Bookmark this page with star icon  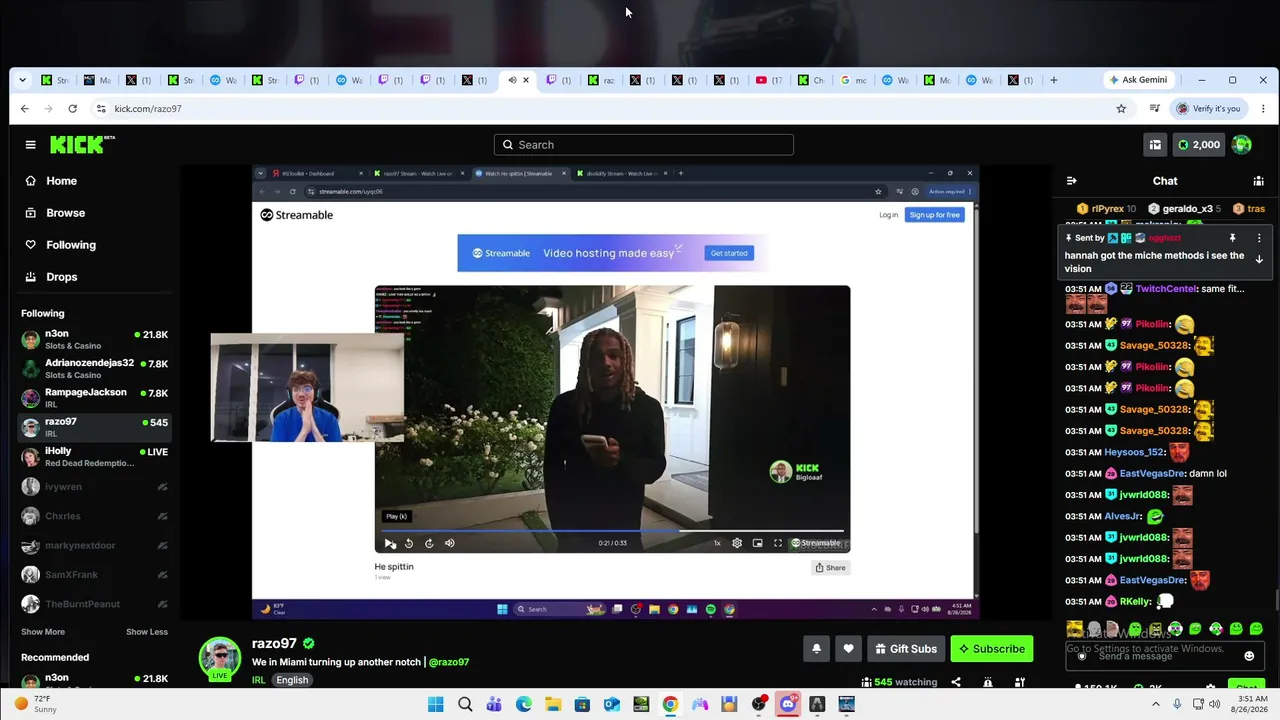(1121, 108)
